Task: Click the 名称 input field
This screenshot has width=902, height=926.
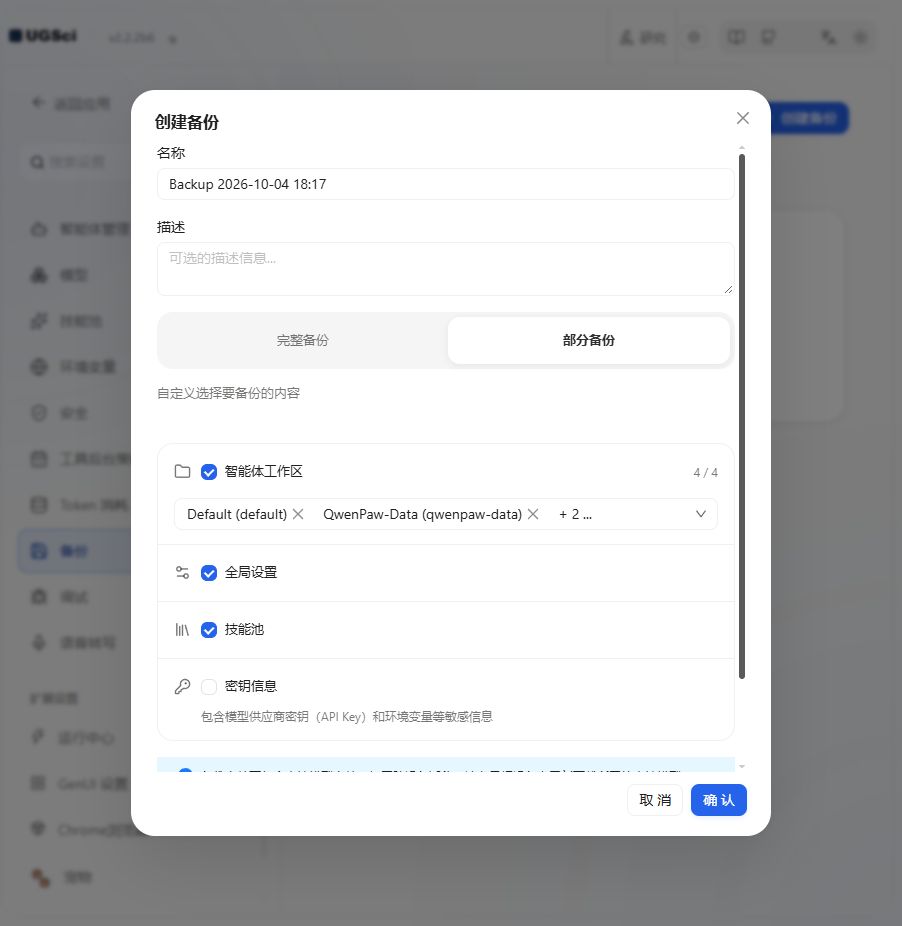Action: 445,184
